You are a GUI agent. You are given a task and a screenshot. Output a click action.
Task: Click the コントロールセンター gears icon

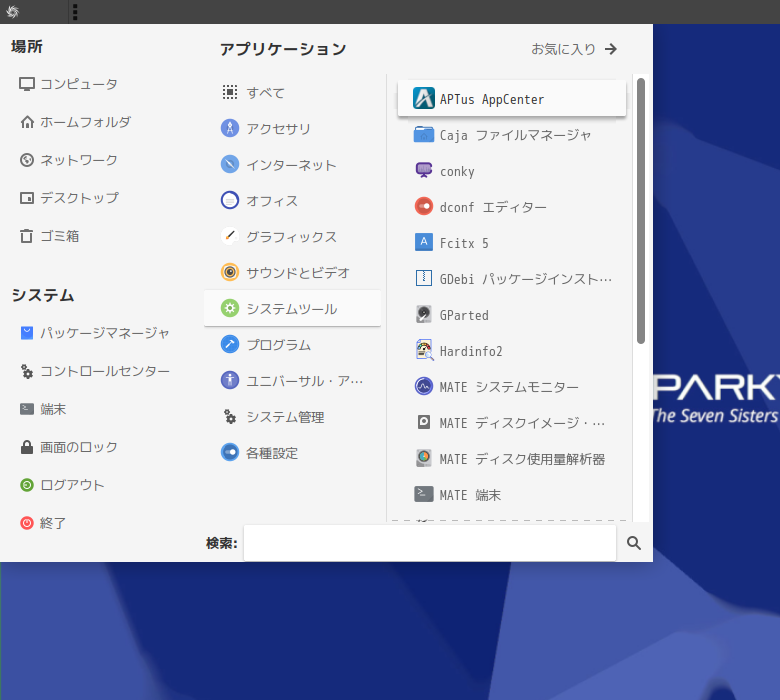tap(27, 371)
